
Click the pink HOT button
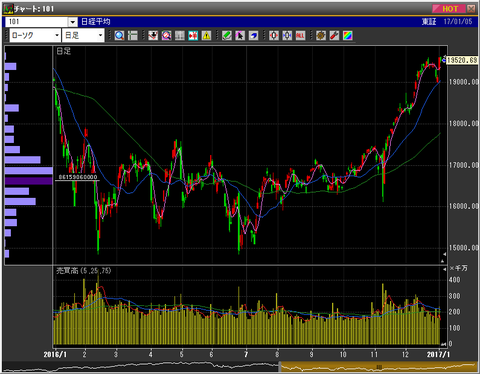[x=449, y=9]
